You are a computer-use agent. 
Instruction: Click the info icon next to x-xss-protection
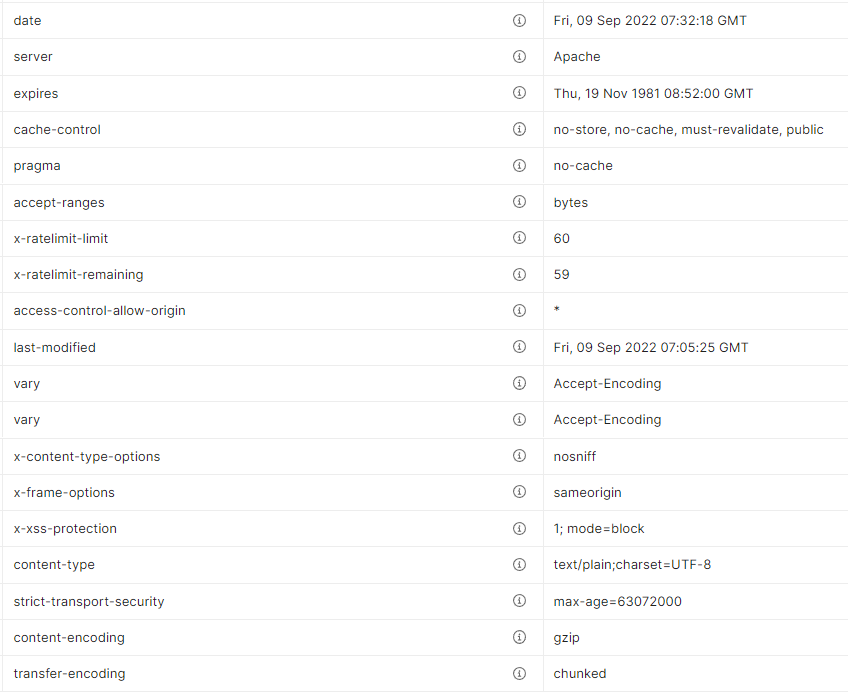[x=519, y=528]
